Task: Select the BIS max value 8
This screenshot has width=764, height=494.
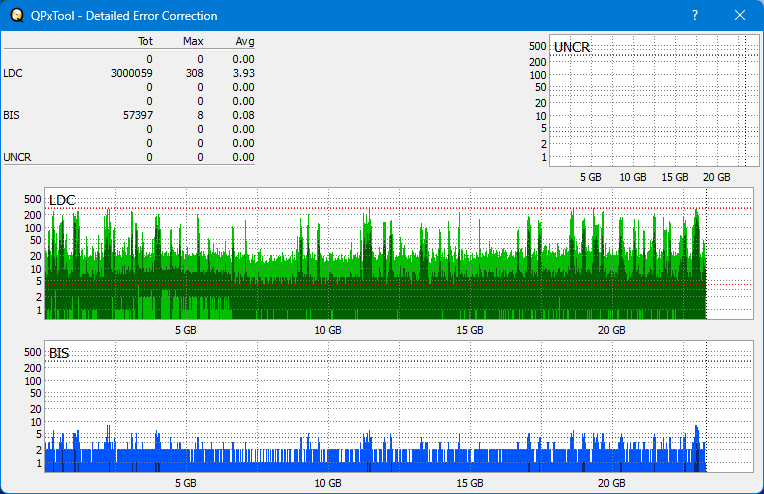Action: [x=200, y=115]
